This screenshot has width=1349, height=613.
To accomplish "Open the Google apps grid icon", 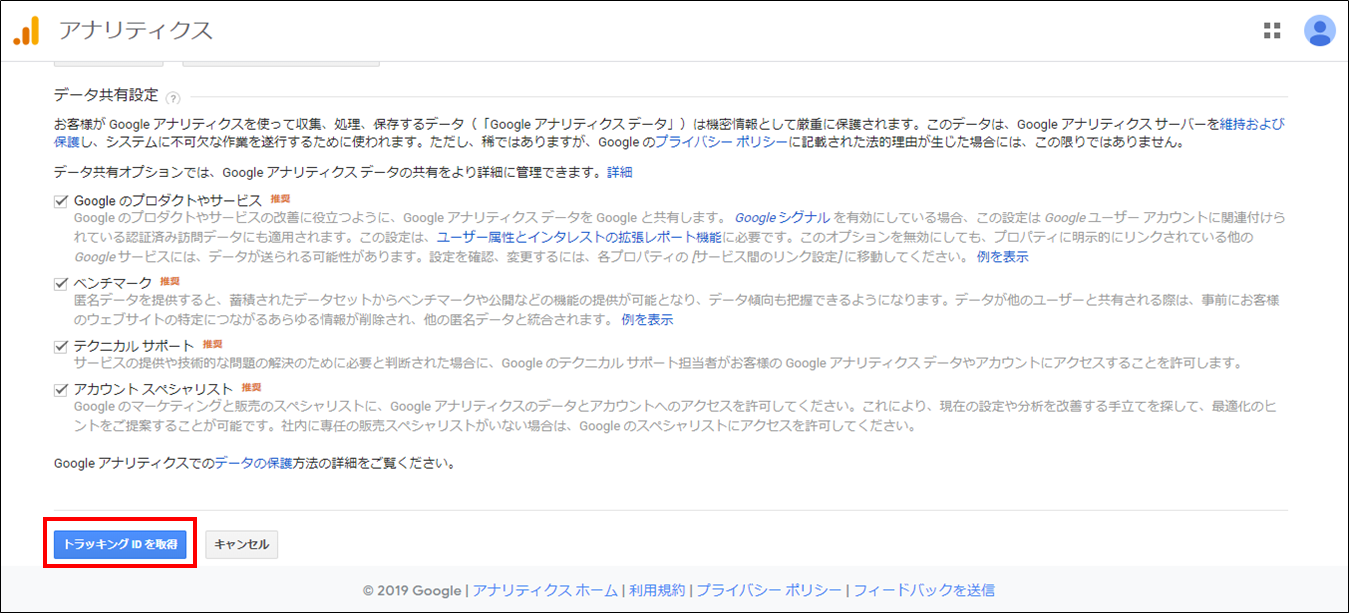I will pyautogui.click(x=1272, y=30).
